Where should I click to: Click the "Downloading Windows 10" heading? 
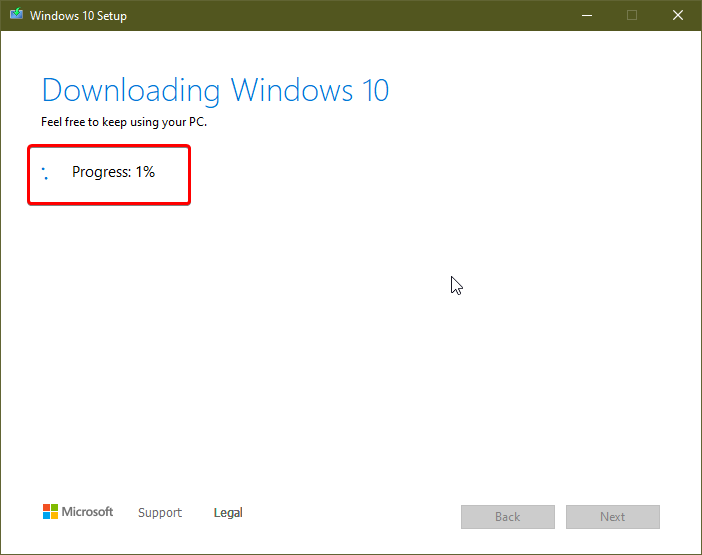click(215, 91)
